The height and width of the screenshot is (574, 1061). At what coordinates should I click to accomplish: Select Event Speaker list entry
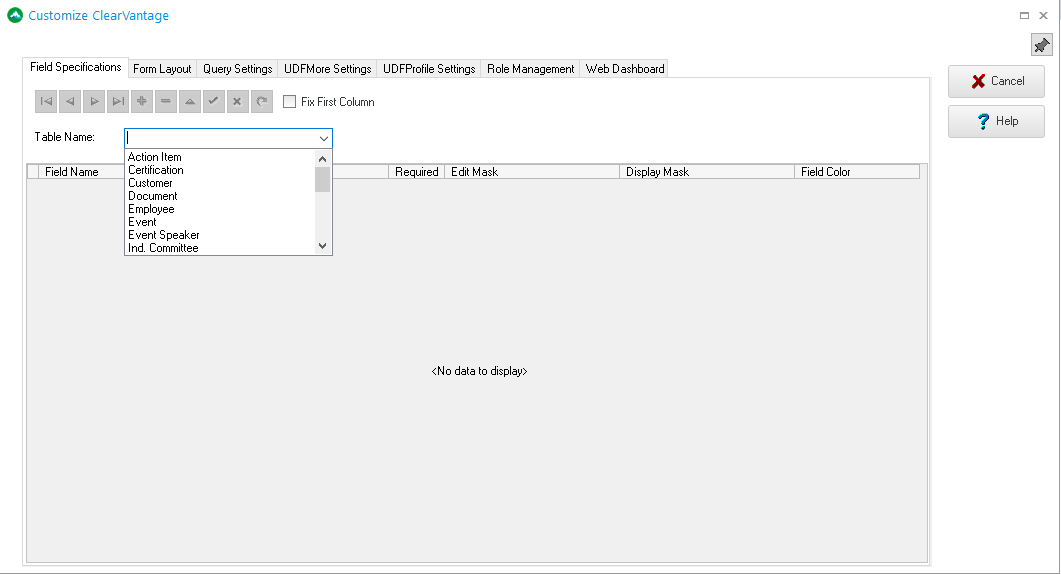tap(221, 235)
